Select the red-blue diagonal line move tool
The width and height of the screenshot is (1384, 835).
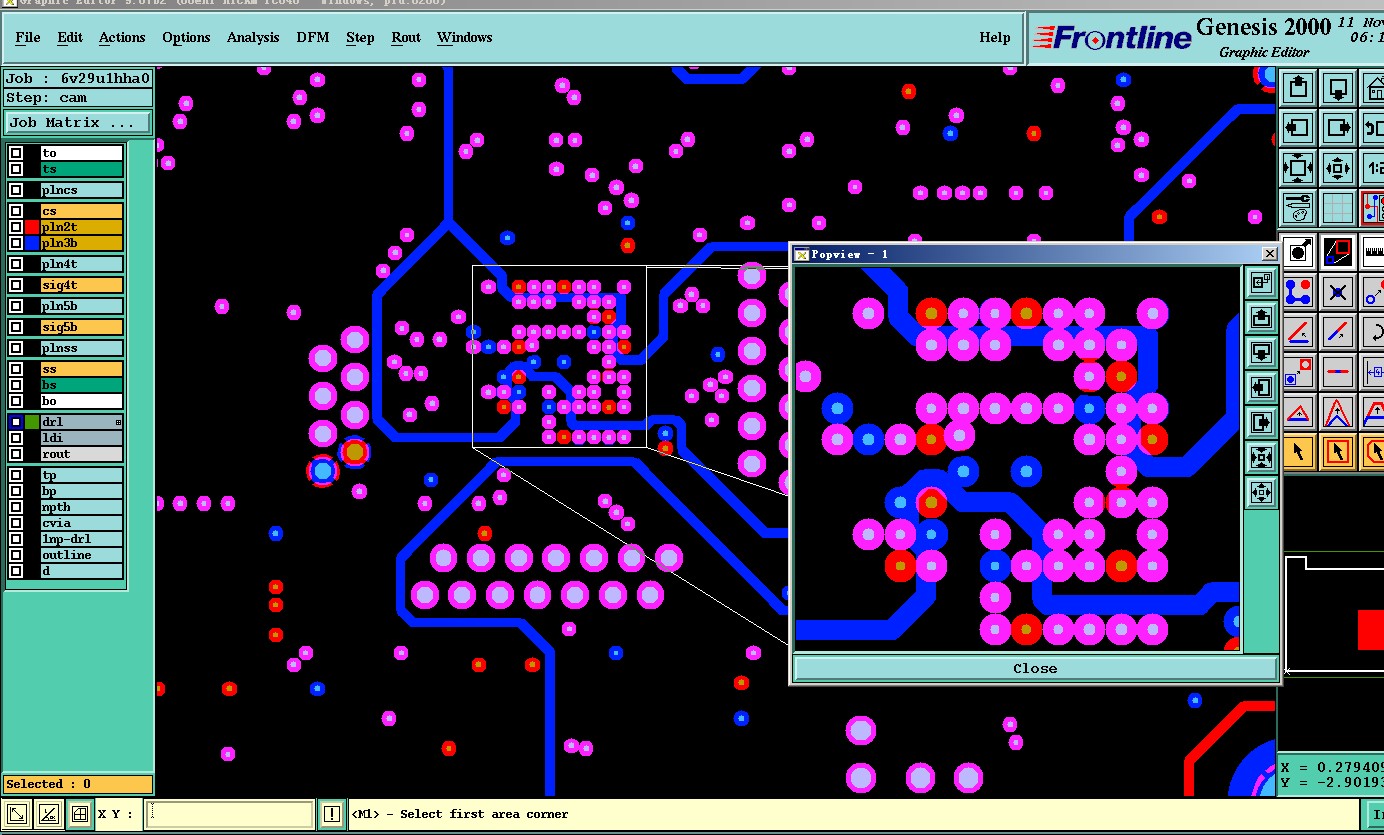[1338, 332]
